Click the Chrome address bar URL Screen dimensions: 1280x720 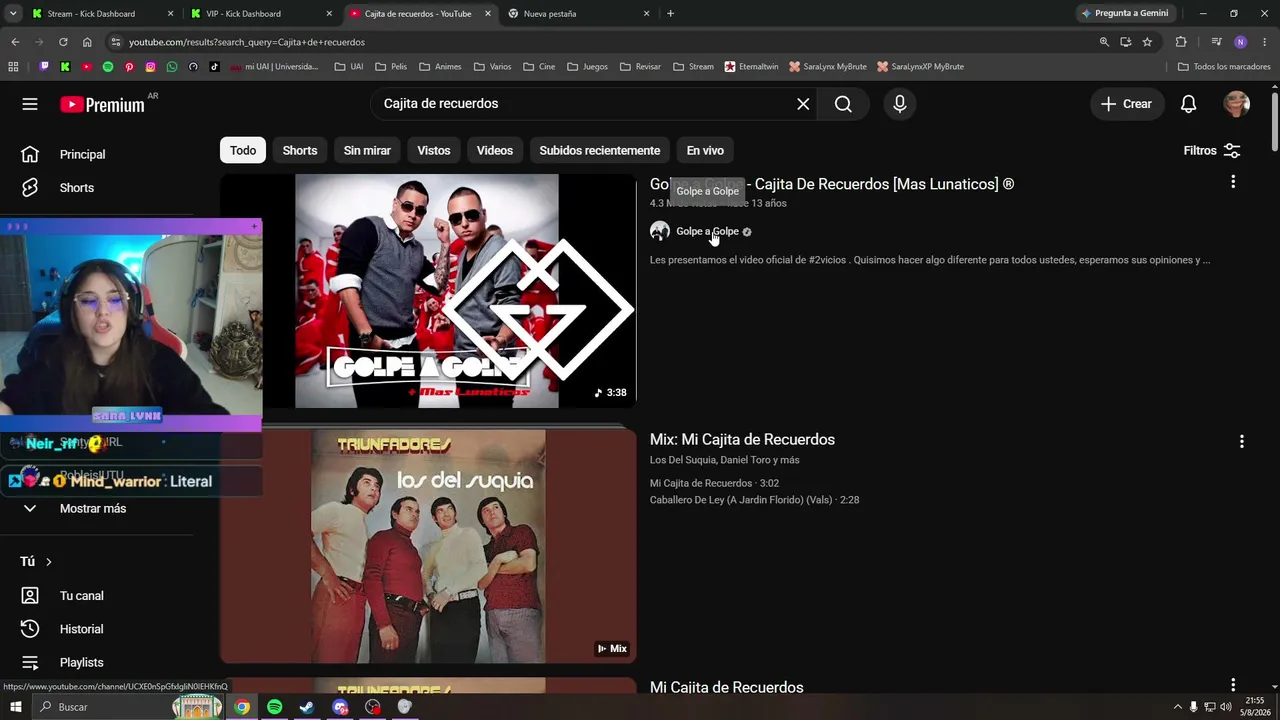(x=247, y=42)
